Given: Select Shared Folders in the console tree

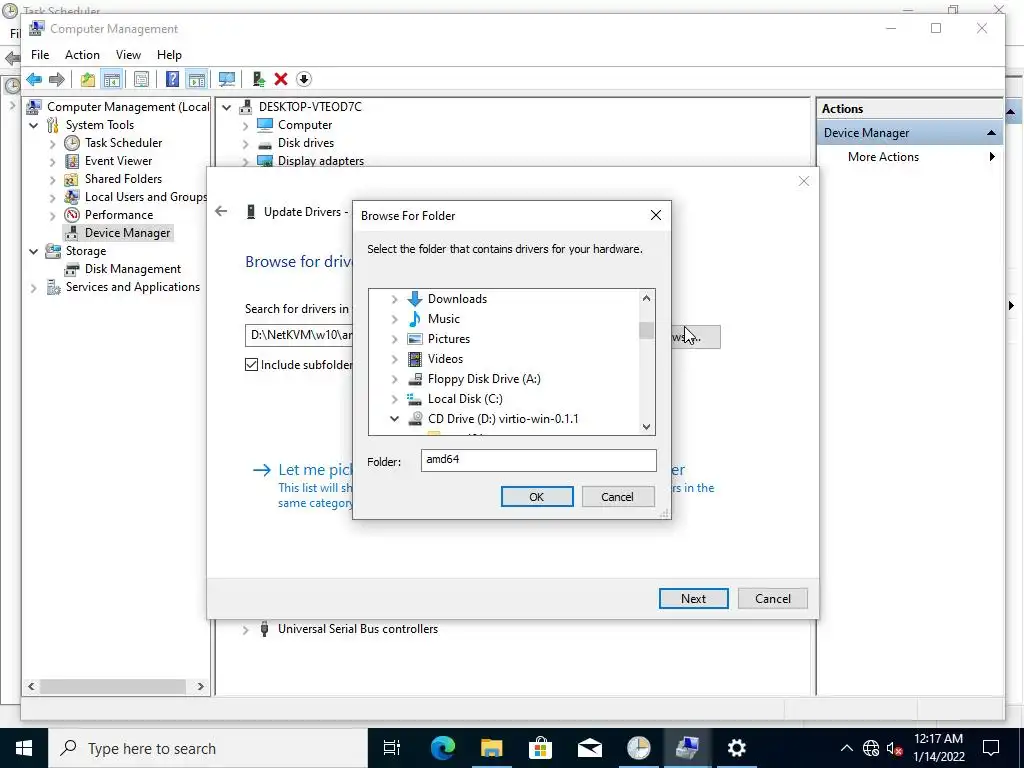Looking at the screenshot, I should (x=123, y=179).
